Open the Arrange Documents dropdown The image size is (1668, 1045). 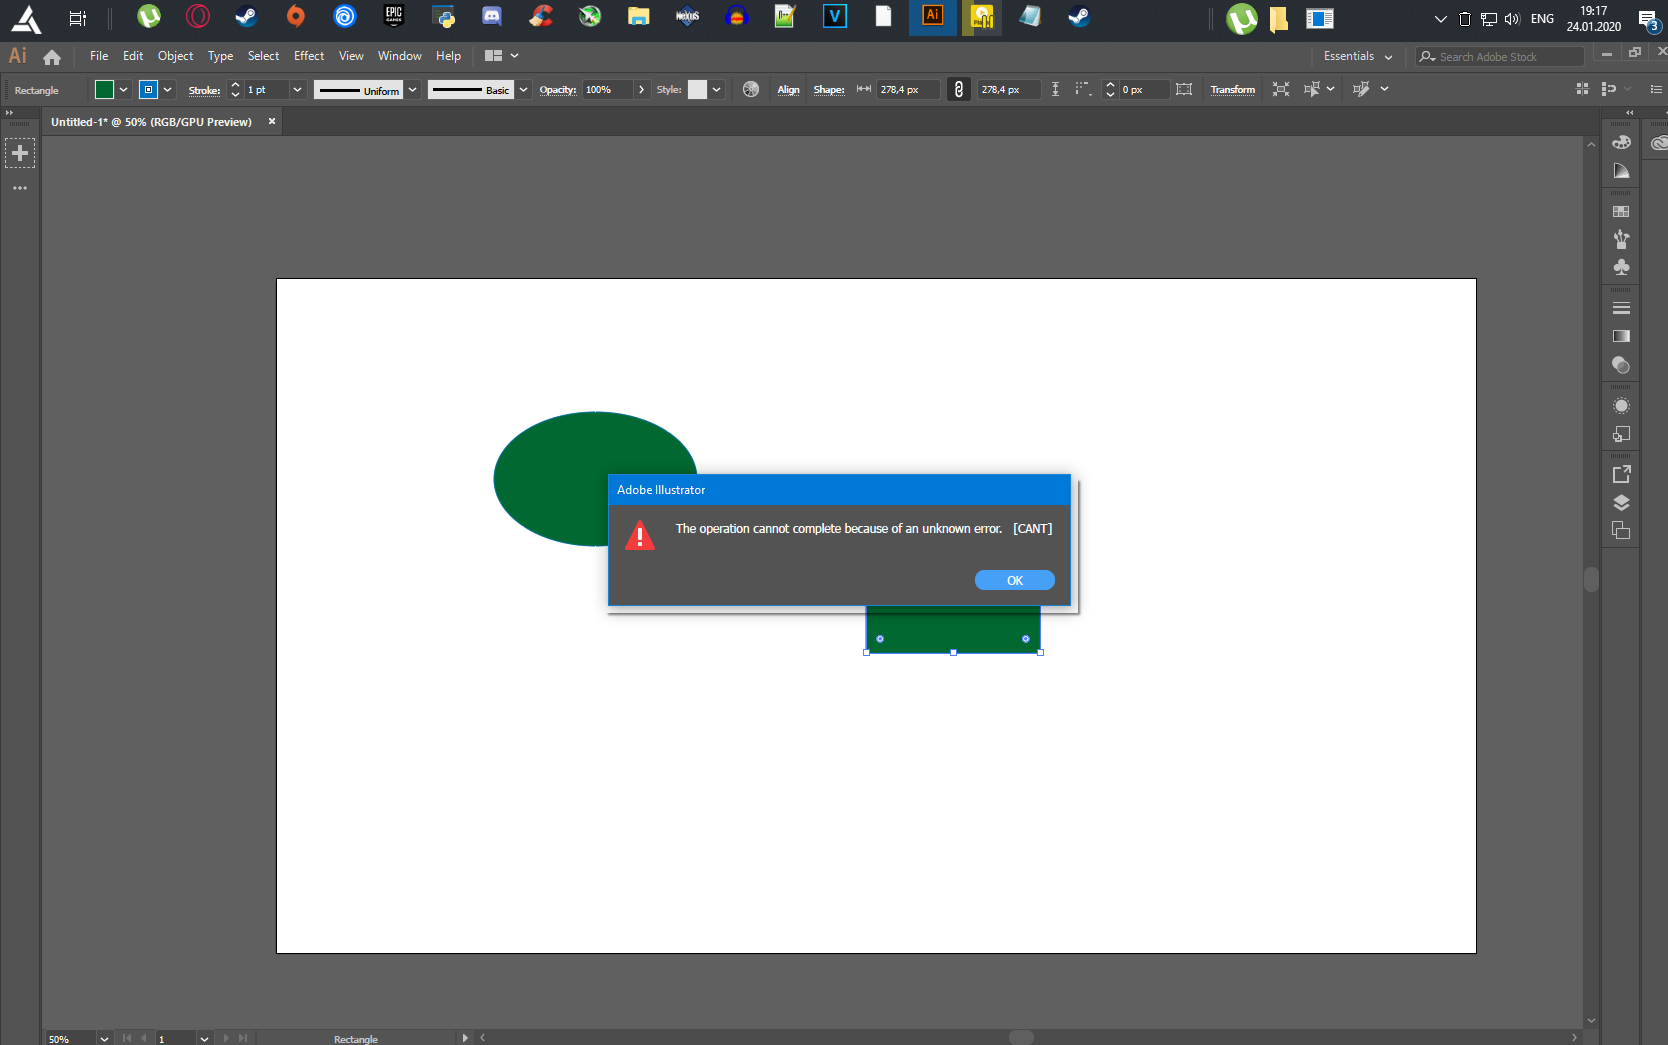click(502, 56)
